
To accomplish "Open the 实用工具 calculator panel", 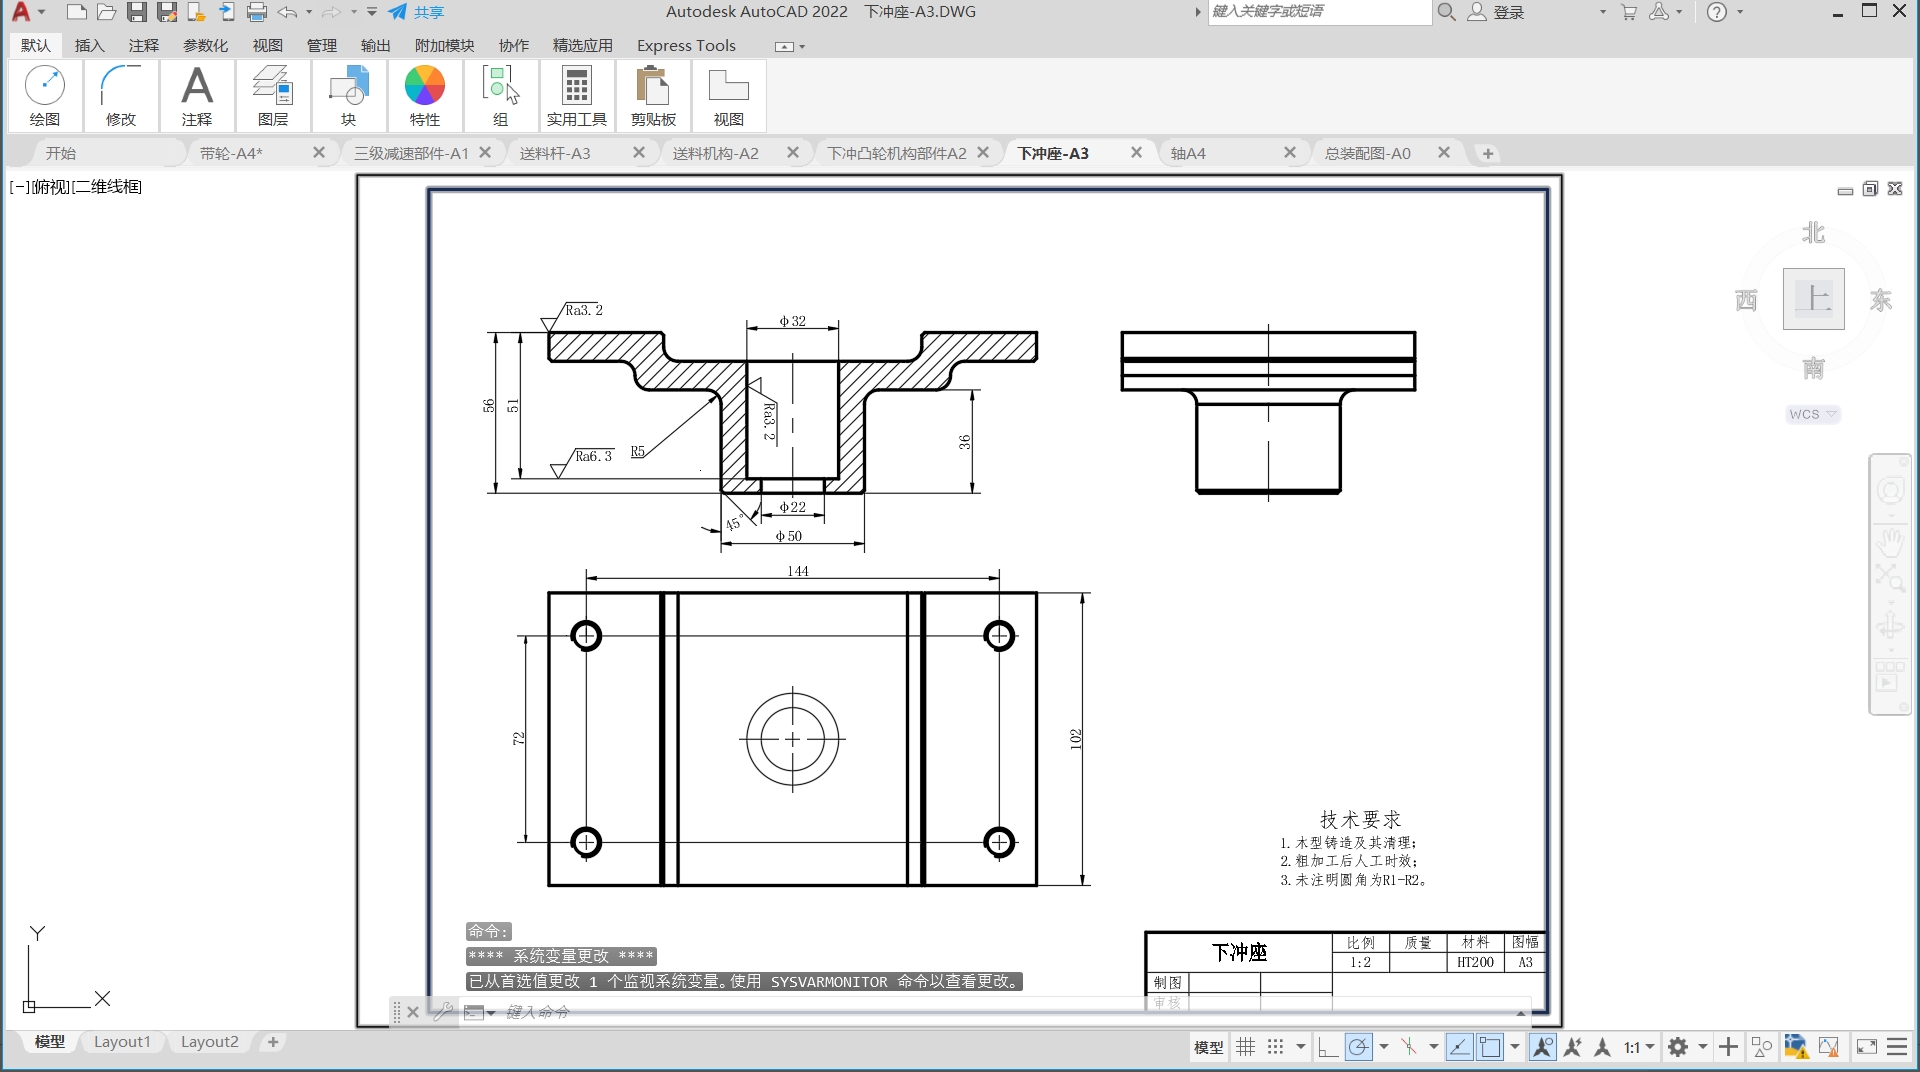I will click(x=577, y=96).
